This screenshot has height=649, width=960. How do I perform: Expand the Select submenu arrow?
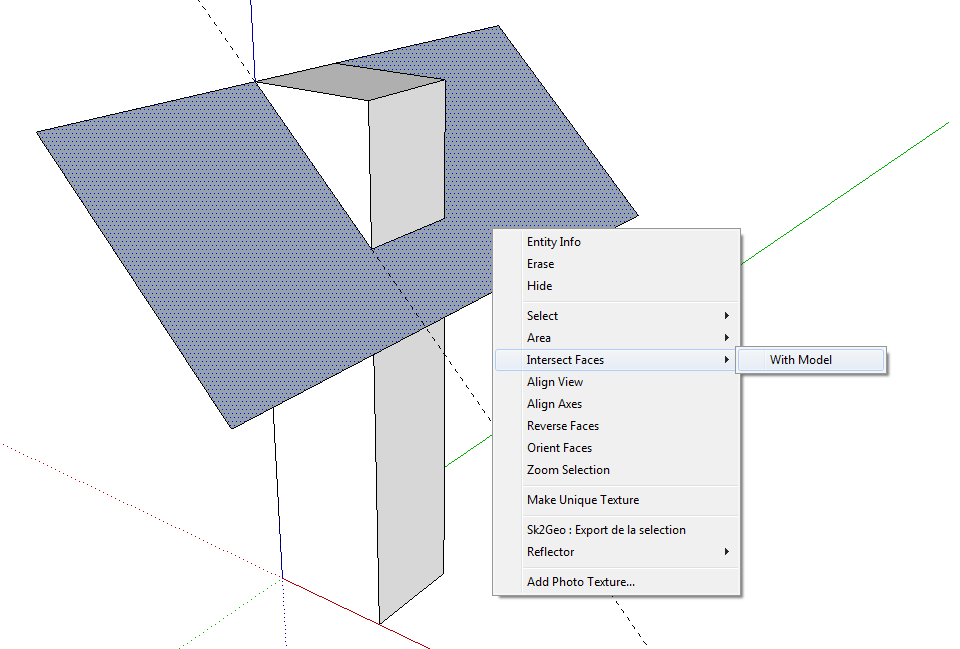pos(727,316)
